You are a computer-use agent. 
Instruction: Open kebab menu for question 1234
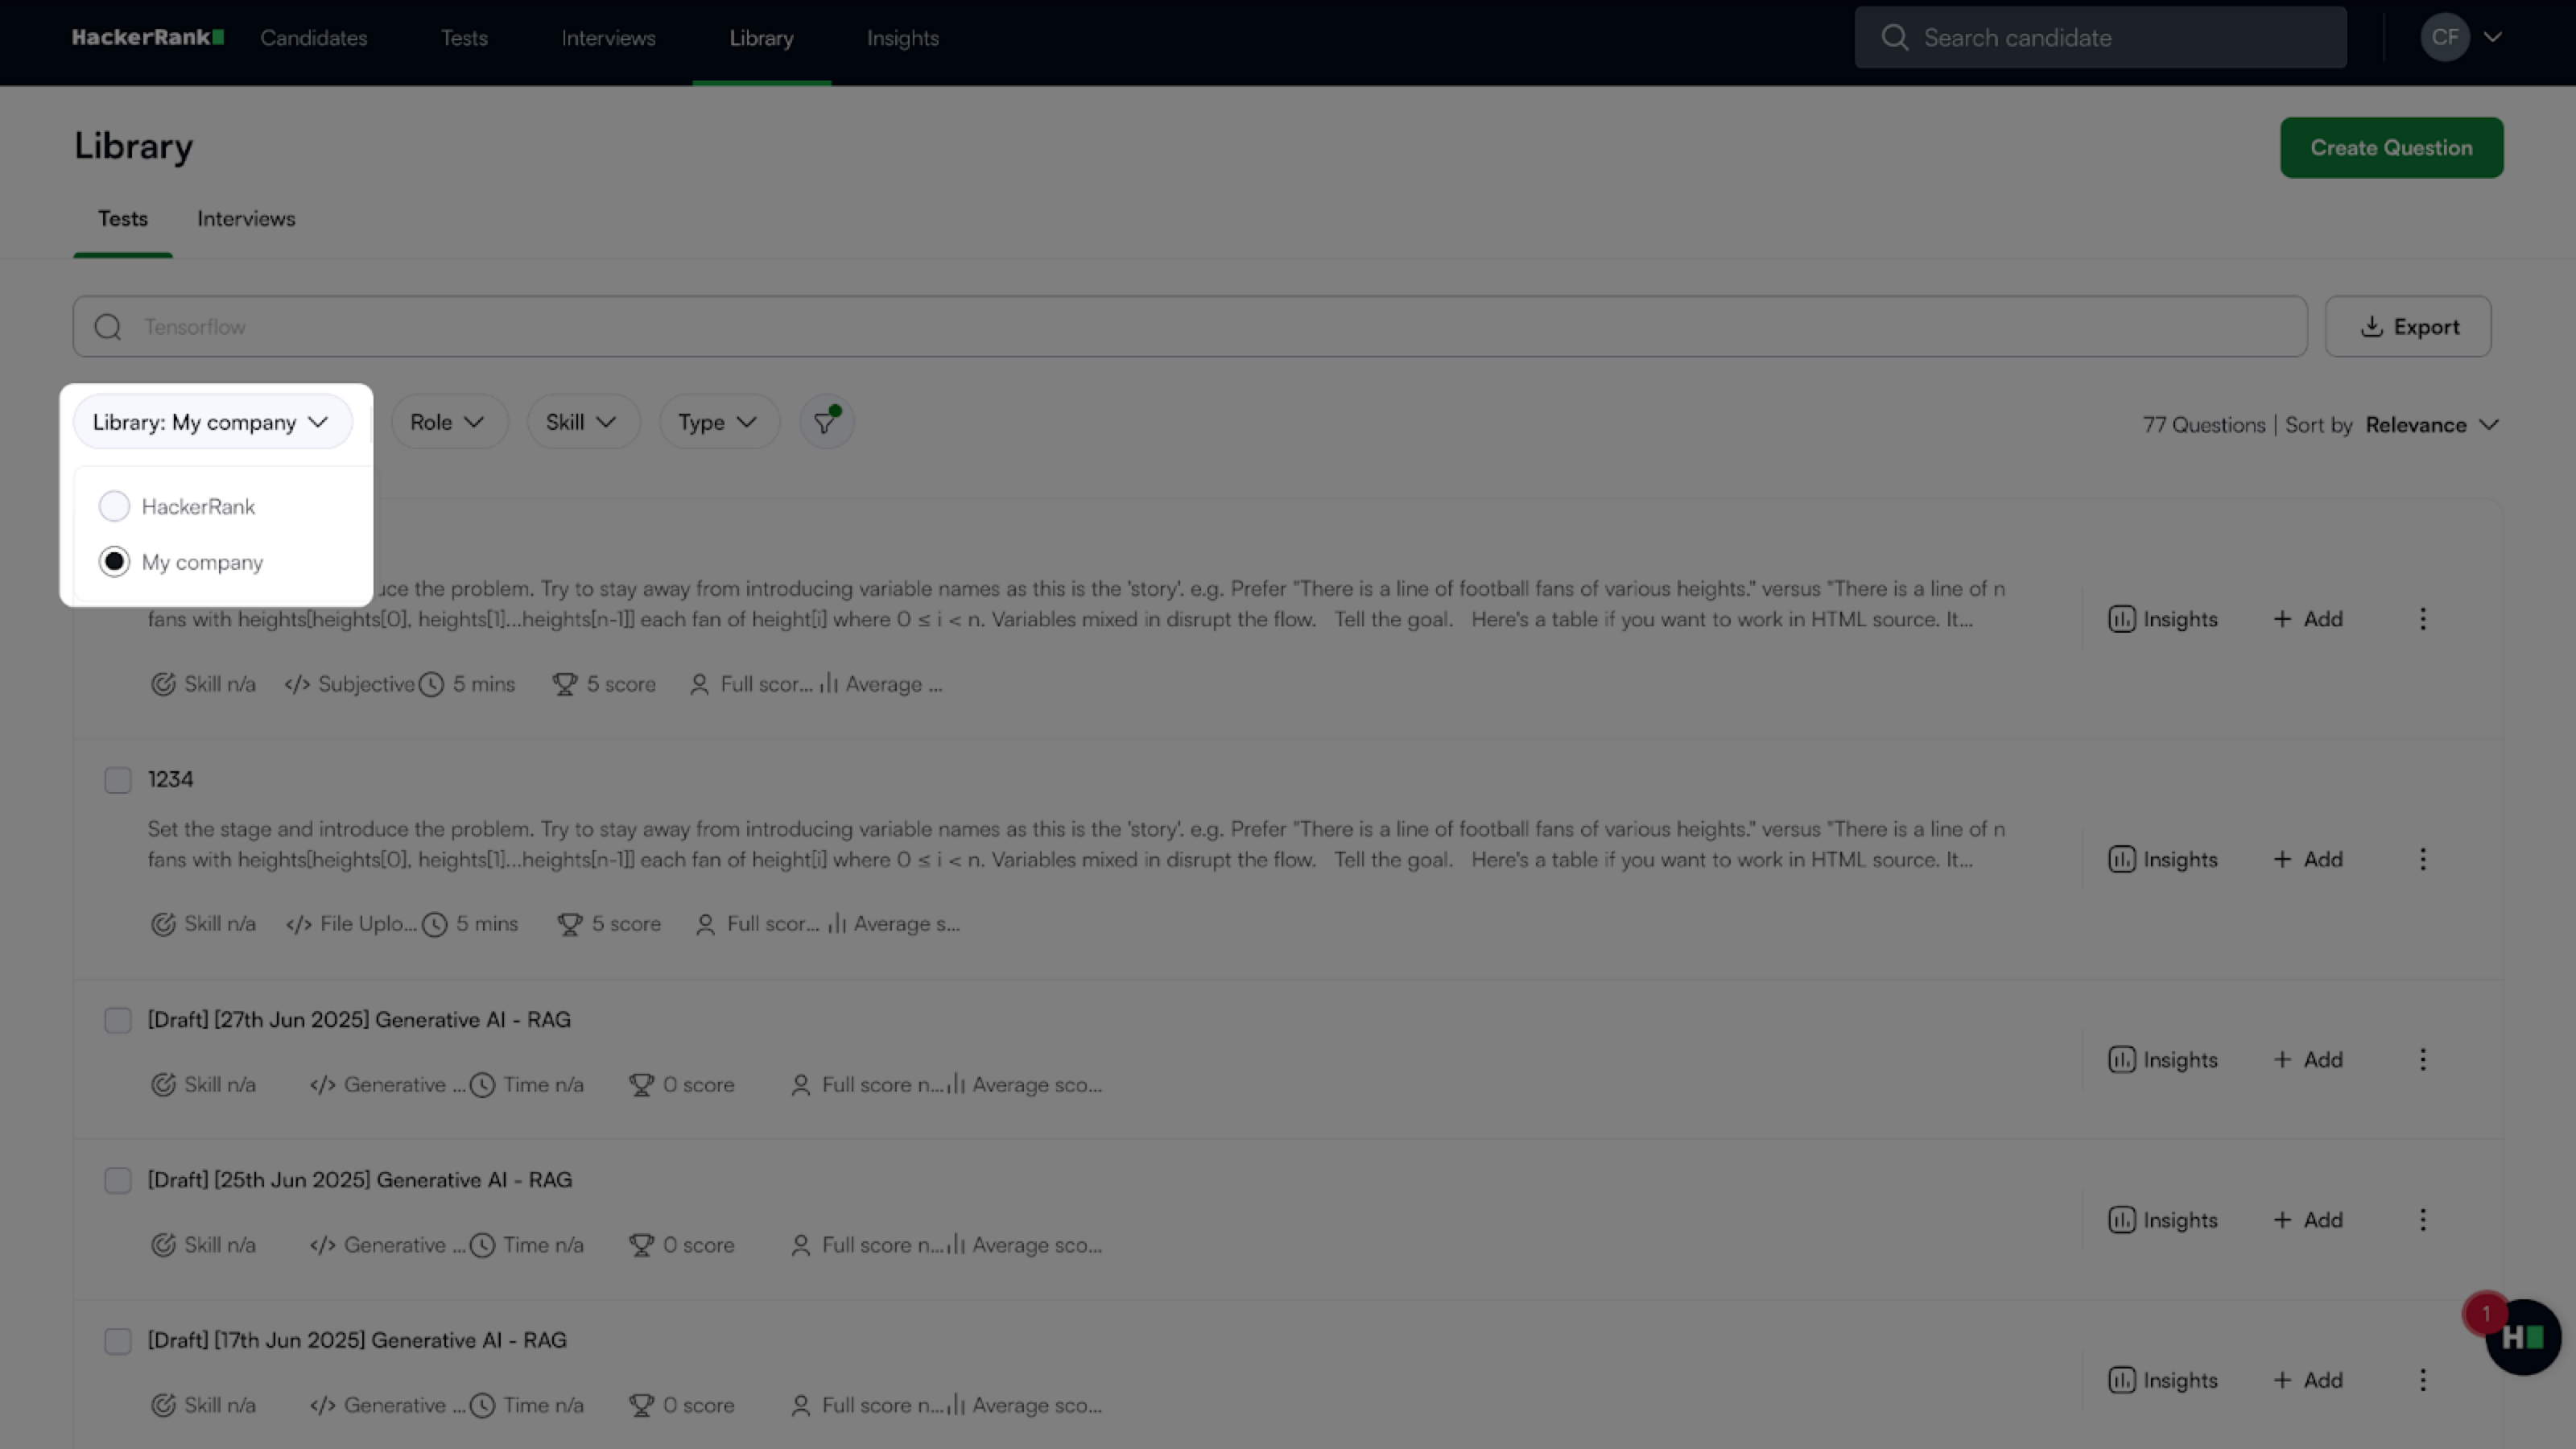click(x=2422, y=859)
